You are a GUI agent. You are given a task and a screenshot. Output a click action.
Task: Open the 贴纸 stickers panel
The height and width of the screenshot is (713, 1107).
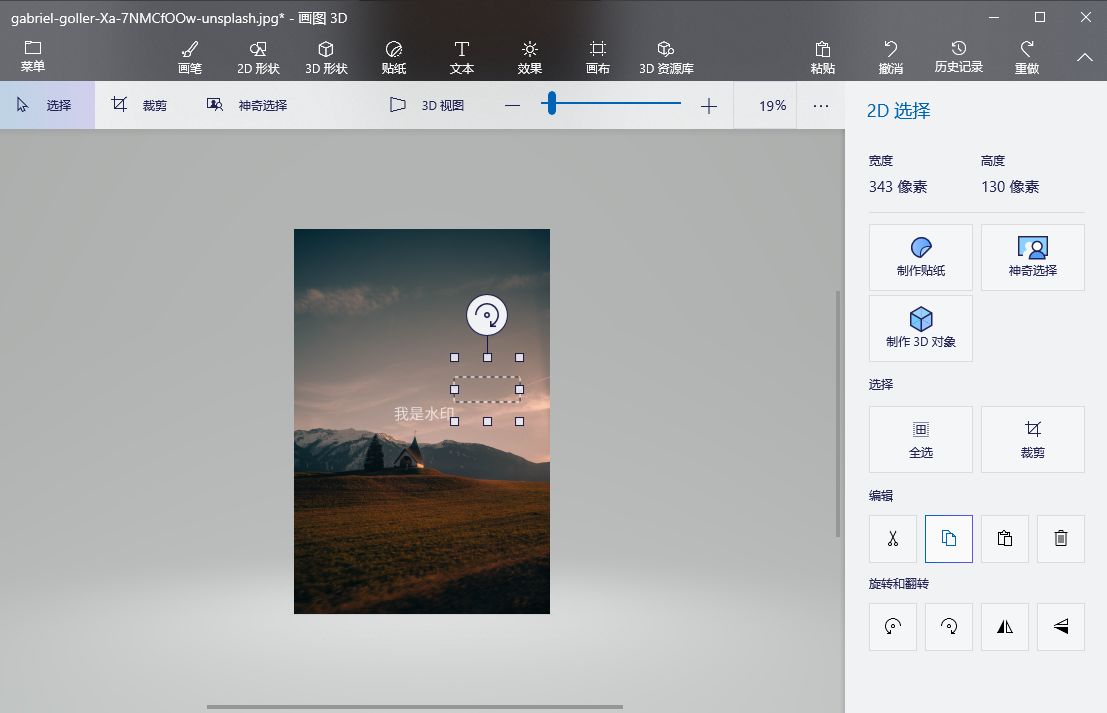394,57
